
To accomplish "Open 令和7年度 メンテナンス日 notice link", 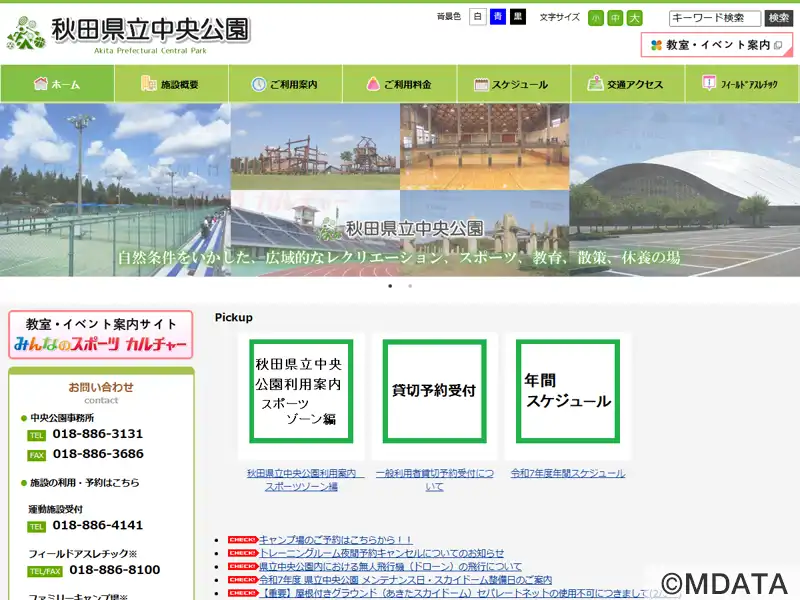I will (x=405, y=580).
